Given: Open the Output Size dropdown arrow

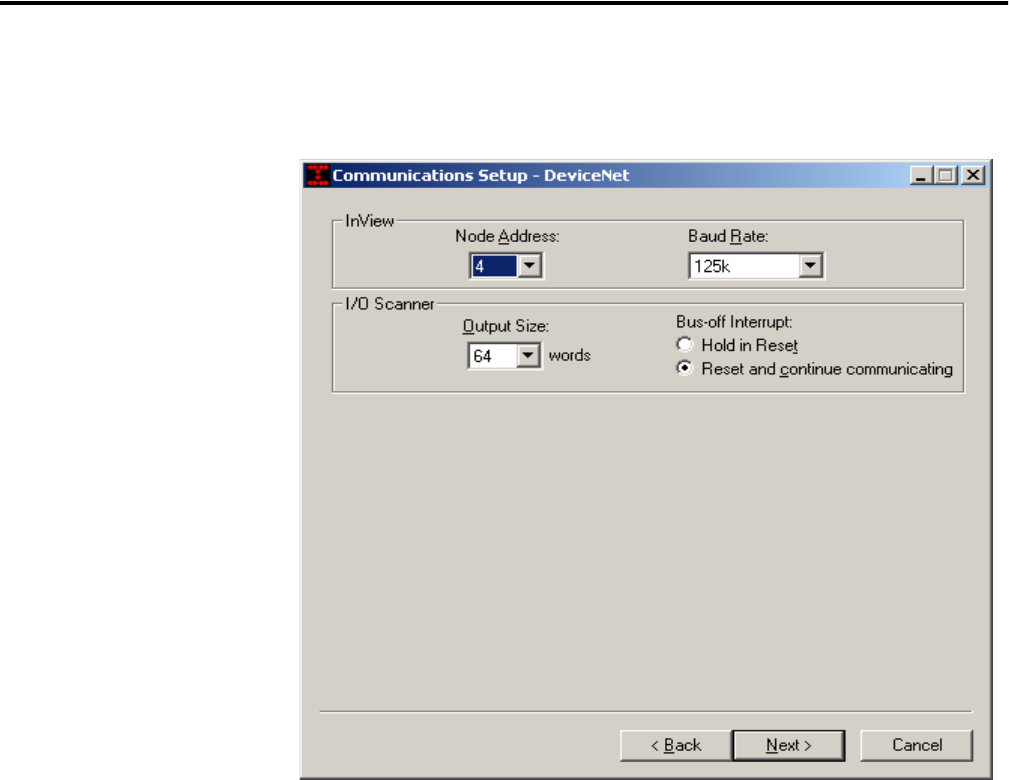Looking at the screenshot, I should click(x=528, y=355).
